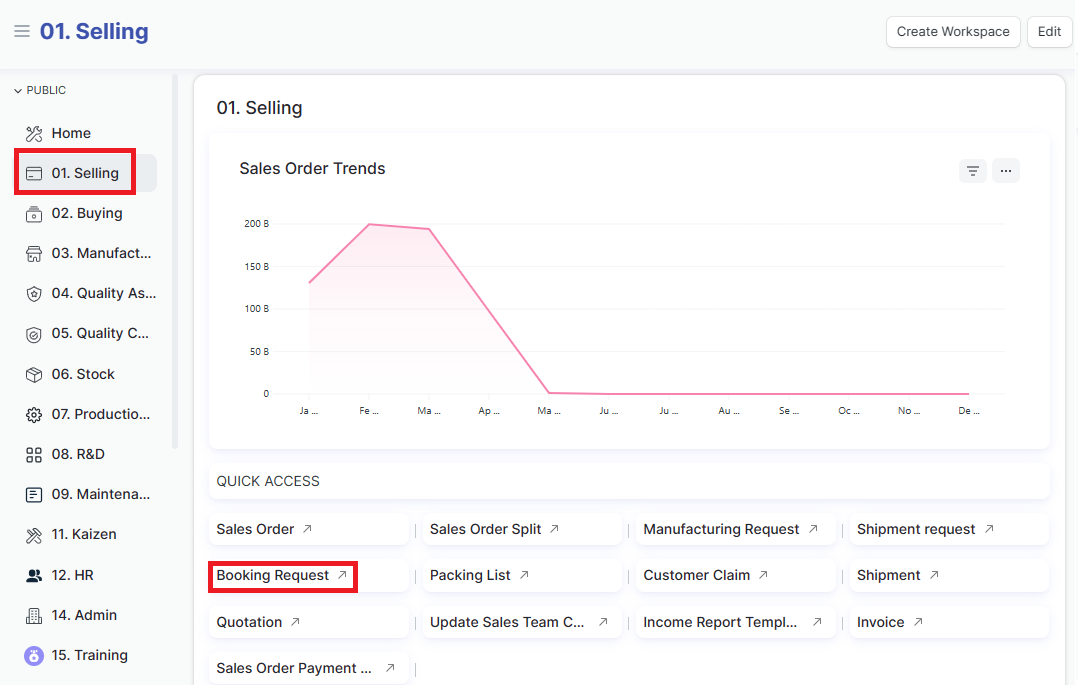
Task: Open the chart three-dots options menu
Action: (x=1006, y=171)
